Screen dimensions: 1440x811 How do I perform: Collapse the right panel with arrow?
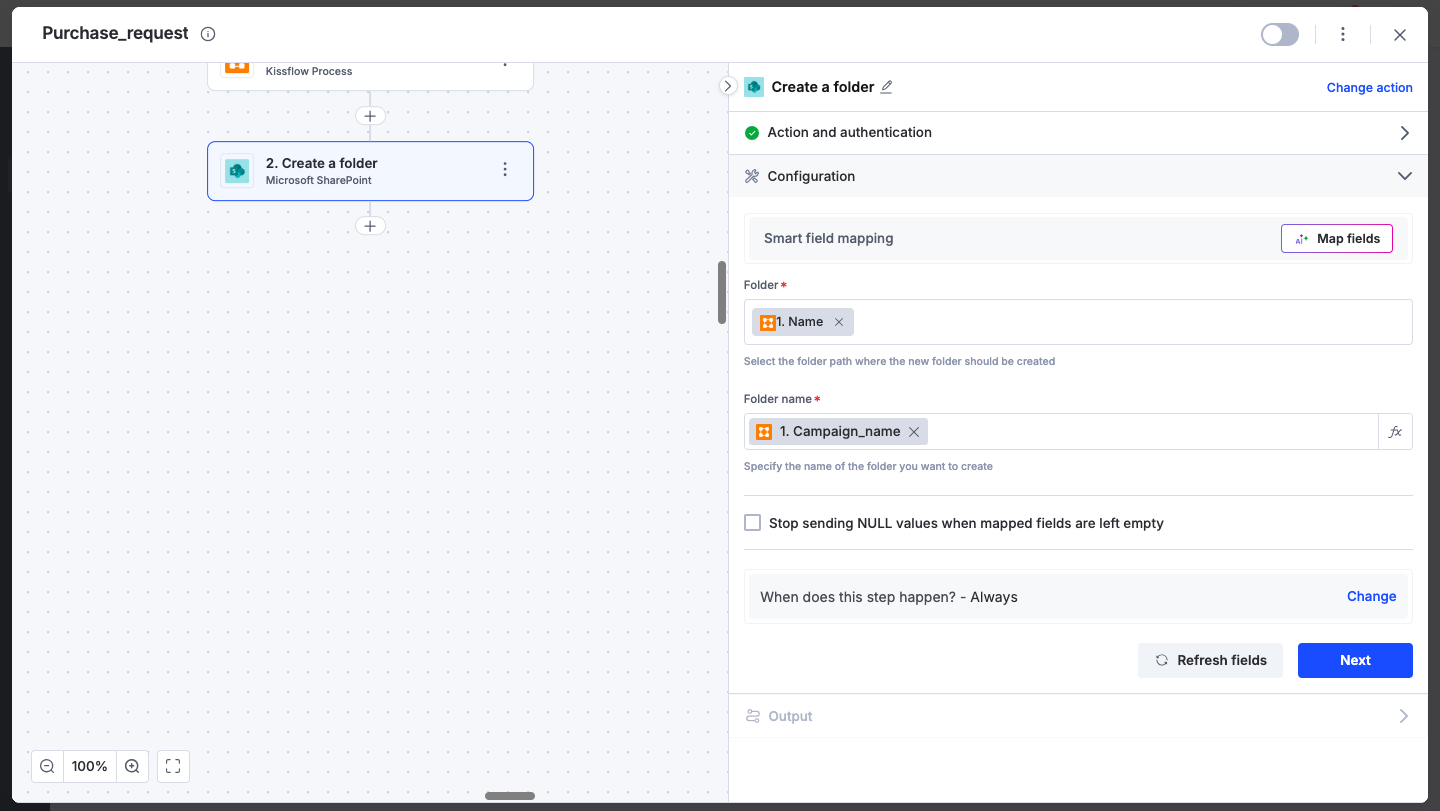click(728, 86)
